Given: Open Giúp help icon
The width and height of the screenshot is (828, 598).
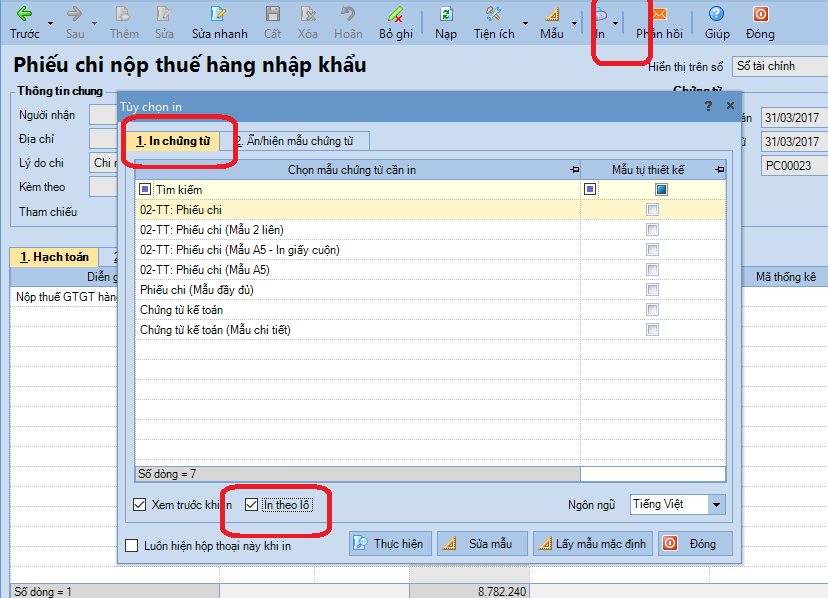Looking at the screenshot, I should [717, 14].
